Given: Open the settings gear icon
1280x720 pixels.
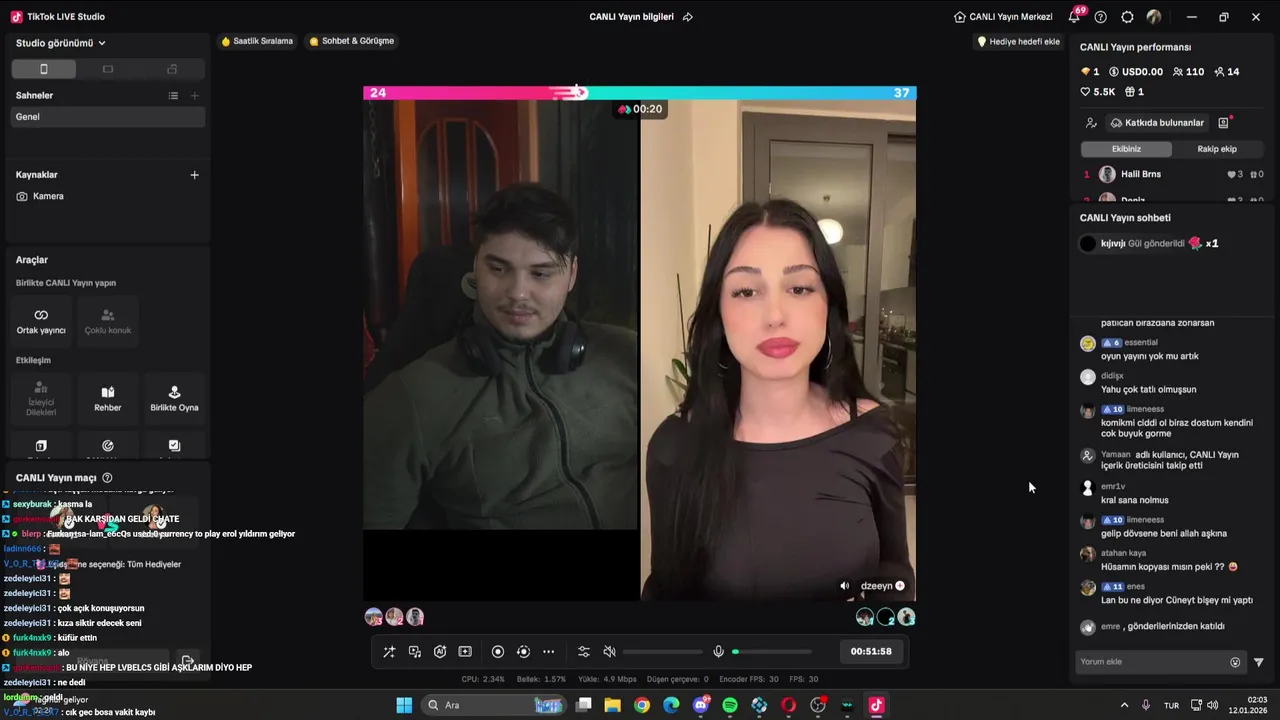Looking at the screenshot, I should click(x=1128, y=17).
